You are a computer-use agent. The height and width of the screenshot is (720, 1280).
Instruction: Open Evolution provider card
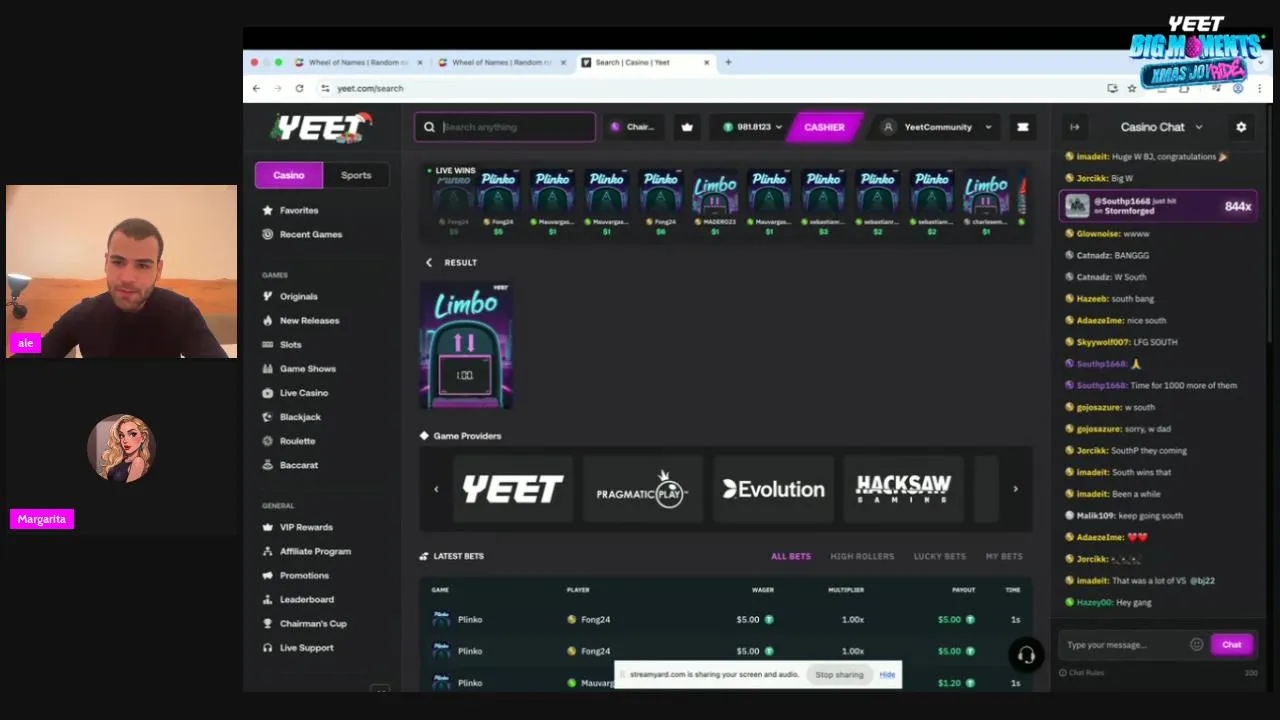(x=773, y=489)
